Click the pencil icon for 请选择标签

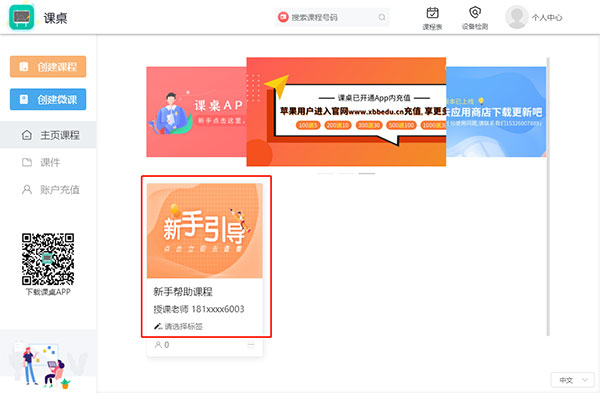pyautogui.click(x=158, y=326)
